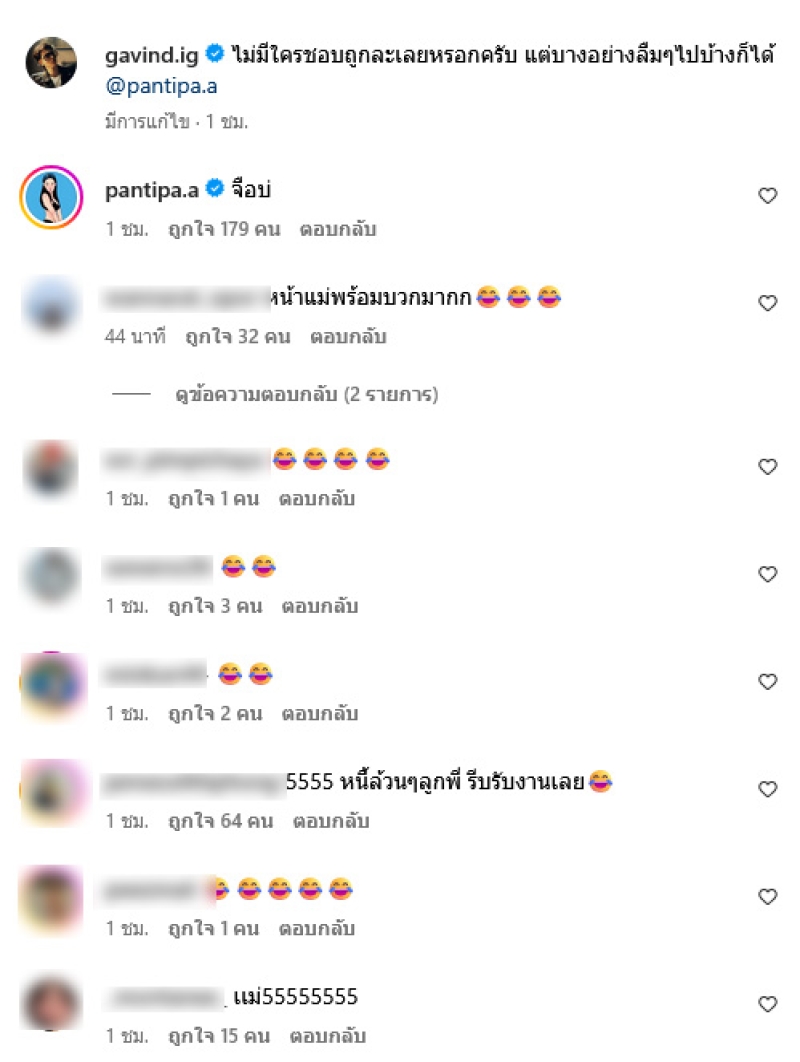This screenshot has height=1062, width=800.
Task: Tap heart on the five laughing emojis comment
Action: [767, 897]
